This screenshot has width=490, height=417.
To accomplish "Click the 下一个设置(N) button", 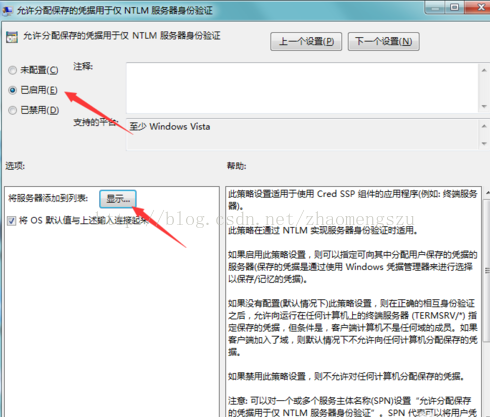I will coord(384,42).
